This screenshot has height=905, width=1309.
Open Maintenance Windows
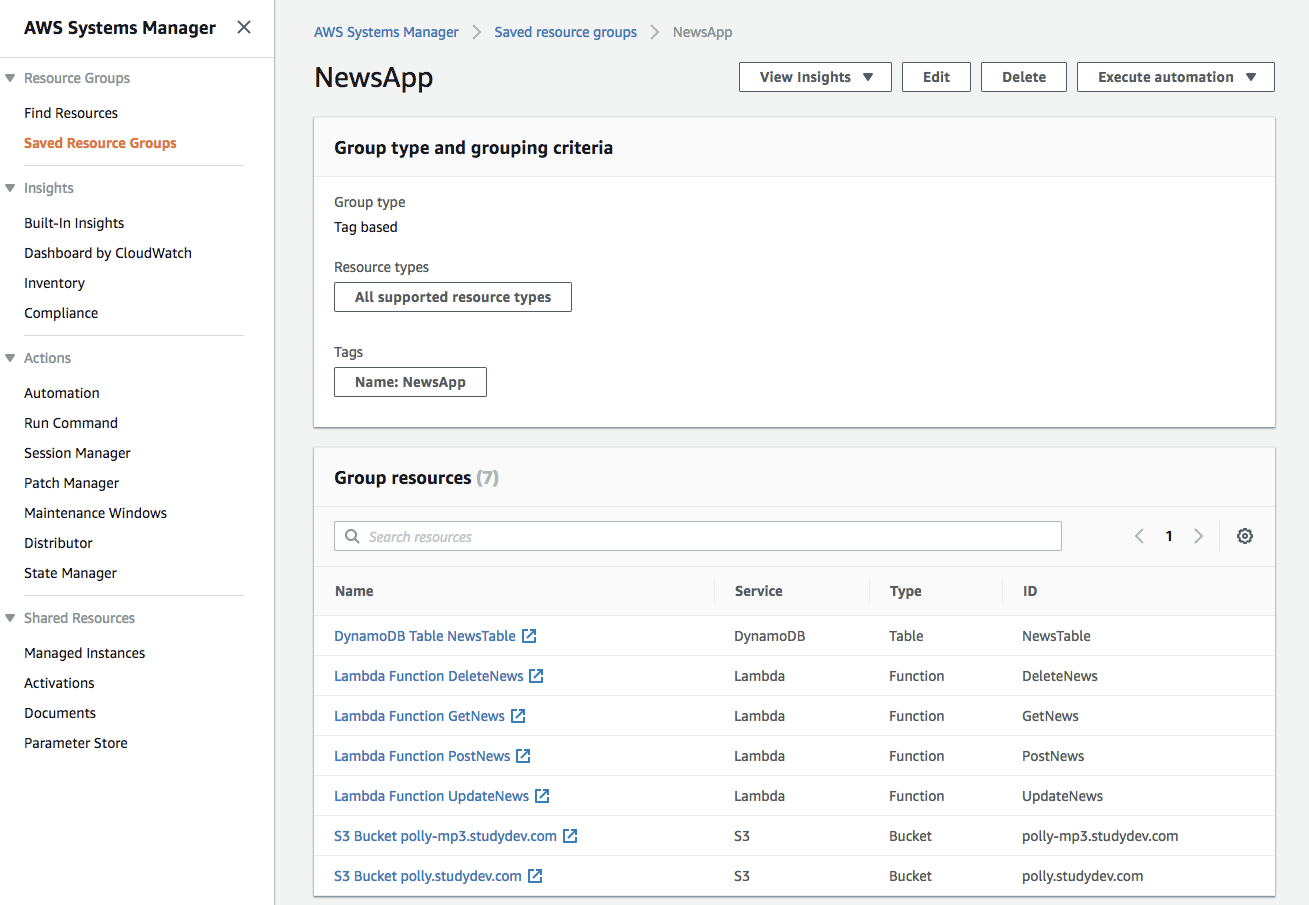(95, 513)
